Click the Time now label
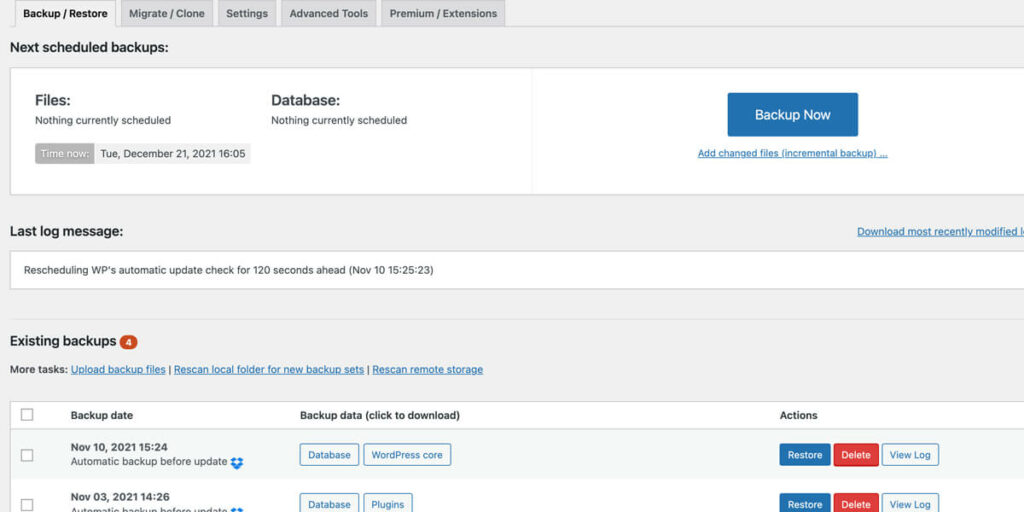 65,153
